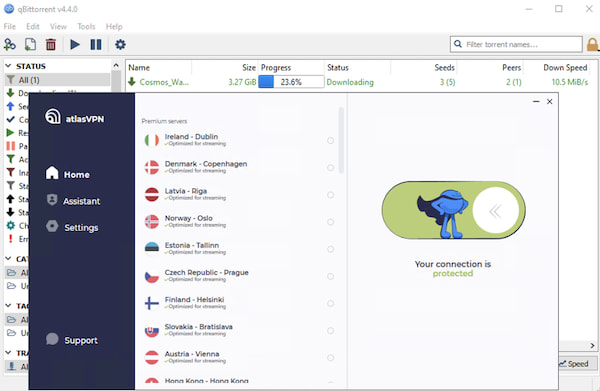Click the Ireland flag icon
This screenshot has height=391, width=600.
tap(152, 140)
